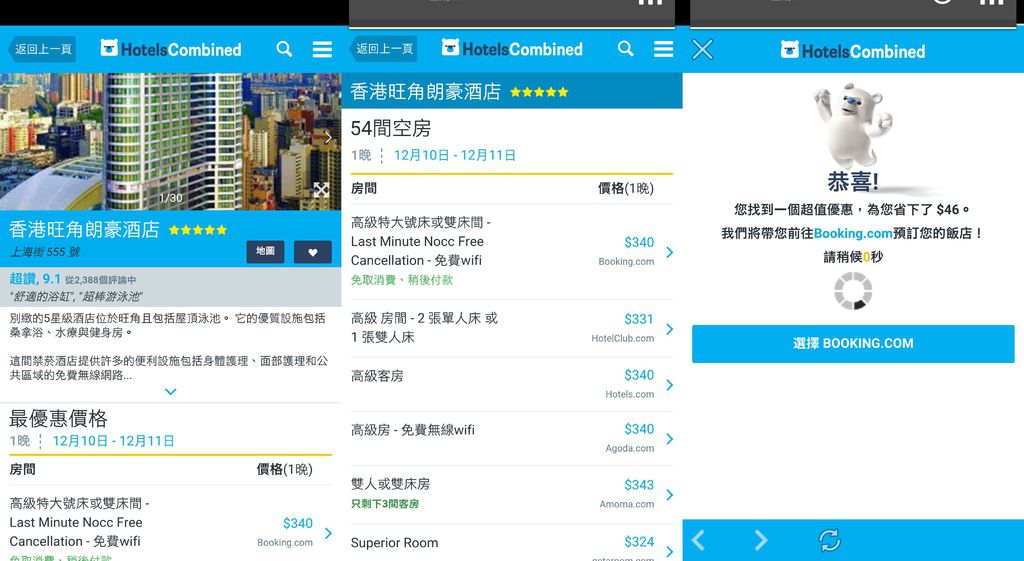The height and width of the screenshot is (561, 1024).
Task: Advance hotel photo with right arrow
Action: pyautogui.click(x=328, y=137)
